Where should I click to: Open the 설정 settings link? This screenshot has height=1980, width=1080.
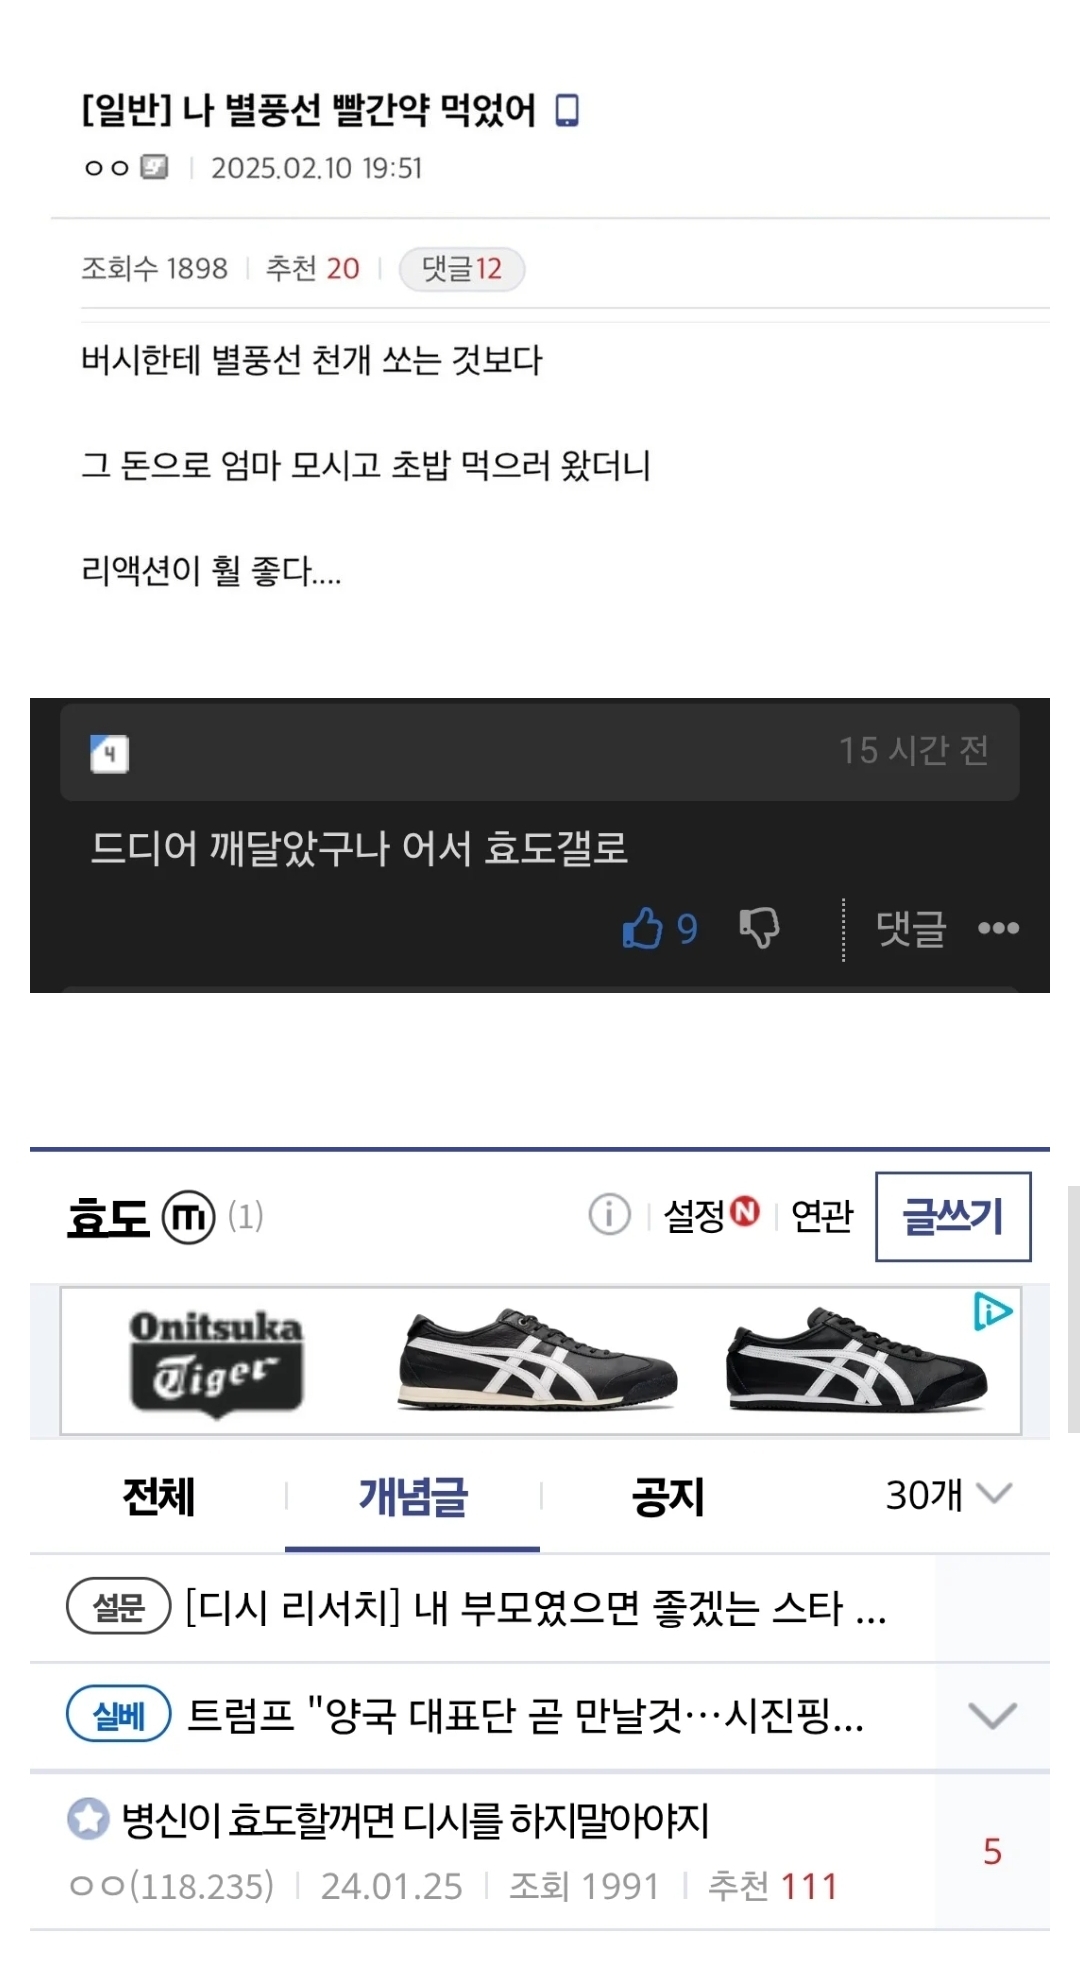tap(711, 1215)
